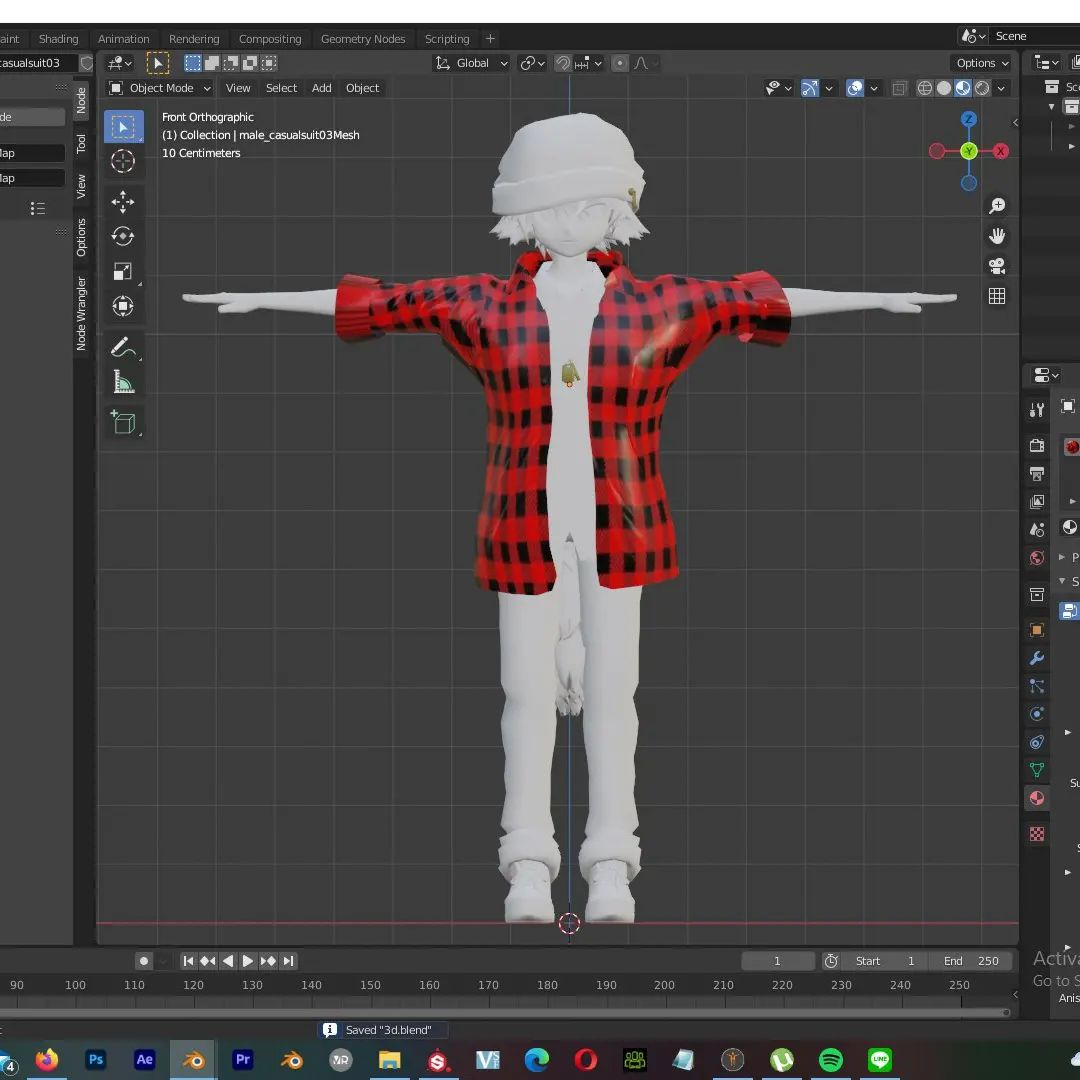Click the End frame field
Image resolution: width=1080 pixels, height=1080 pixels.
pos(971,961)
